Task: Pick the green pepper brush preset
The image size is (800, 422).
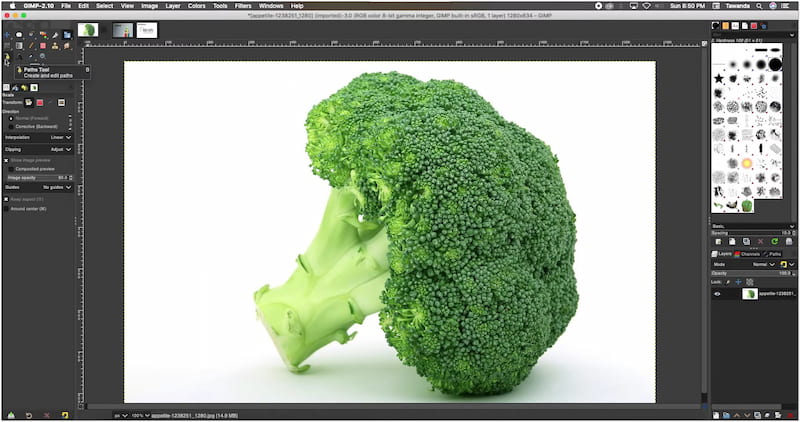Action: (747, 205)
